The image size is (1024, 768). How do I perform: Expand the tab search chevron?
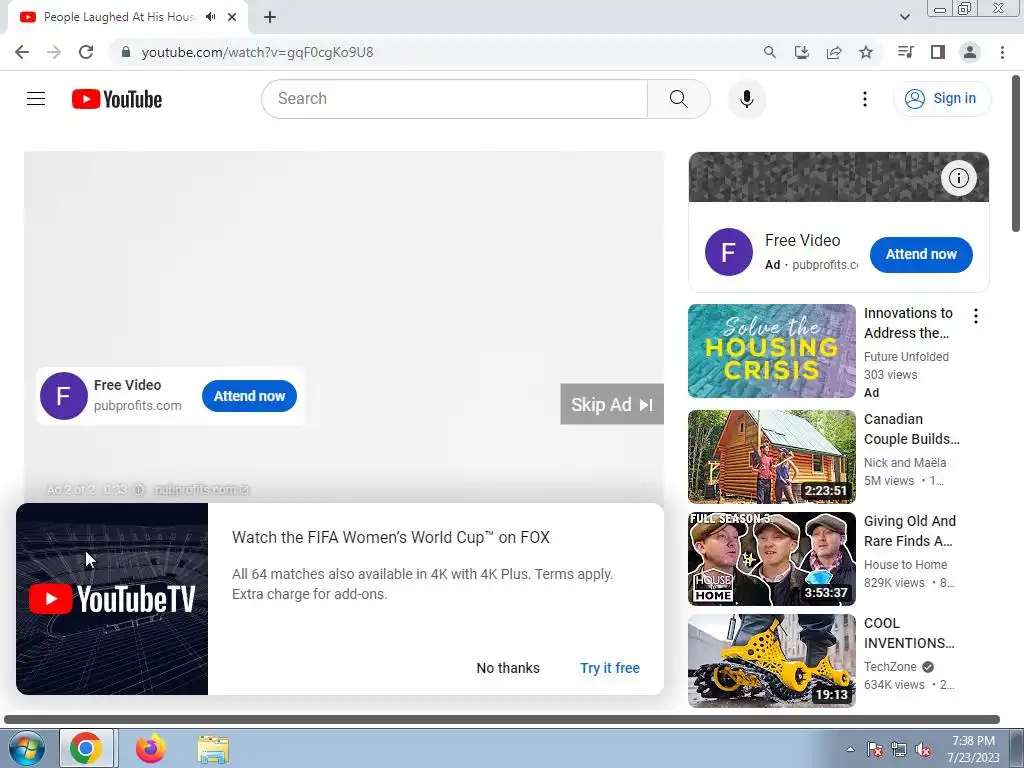coord(904,17)
